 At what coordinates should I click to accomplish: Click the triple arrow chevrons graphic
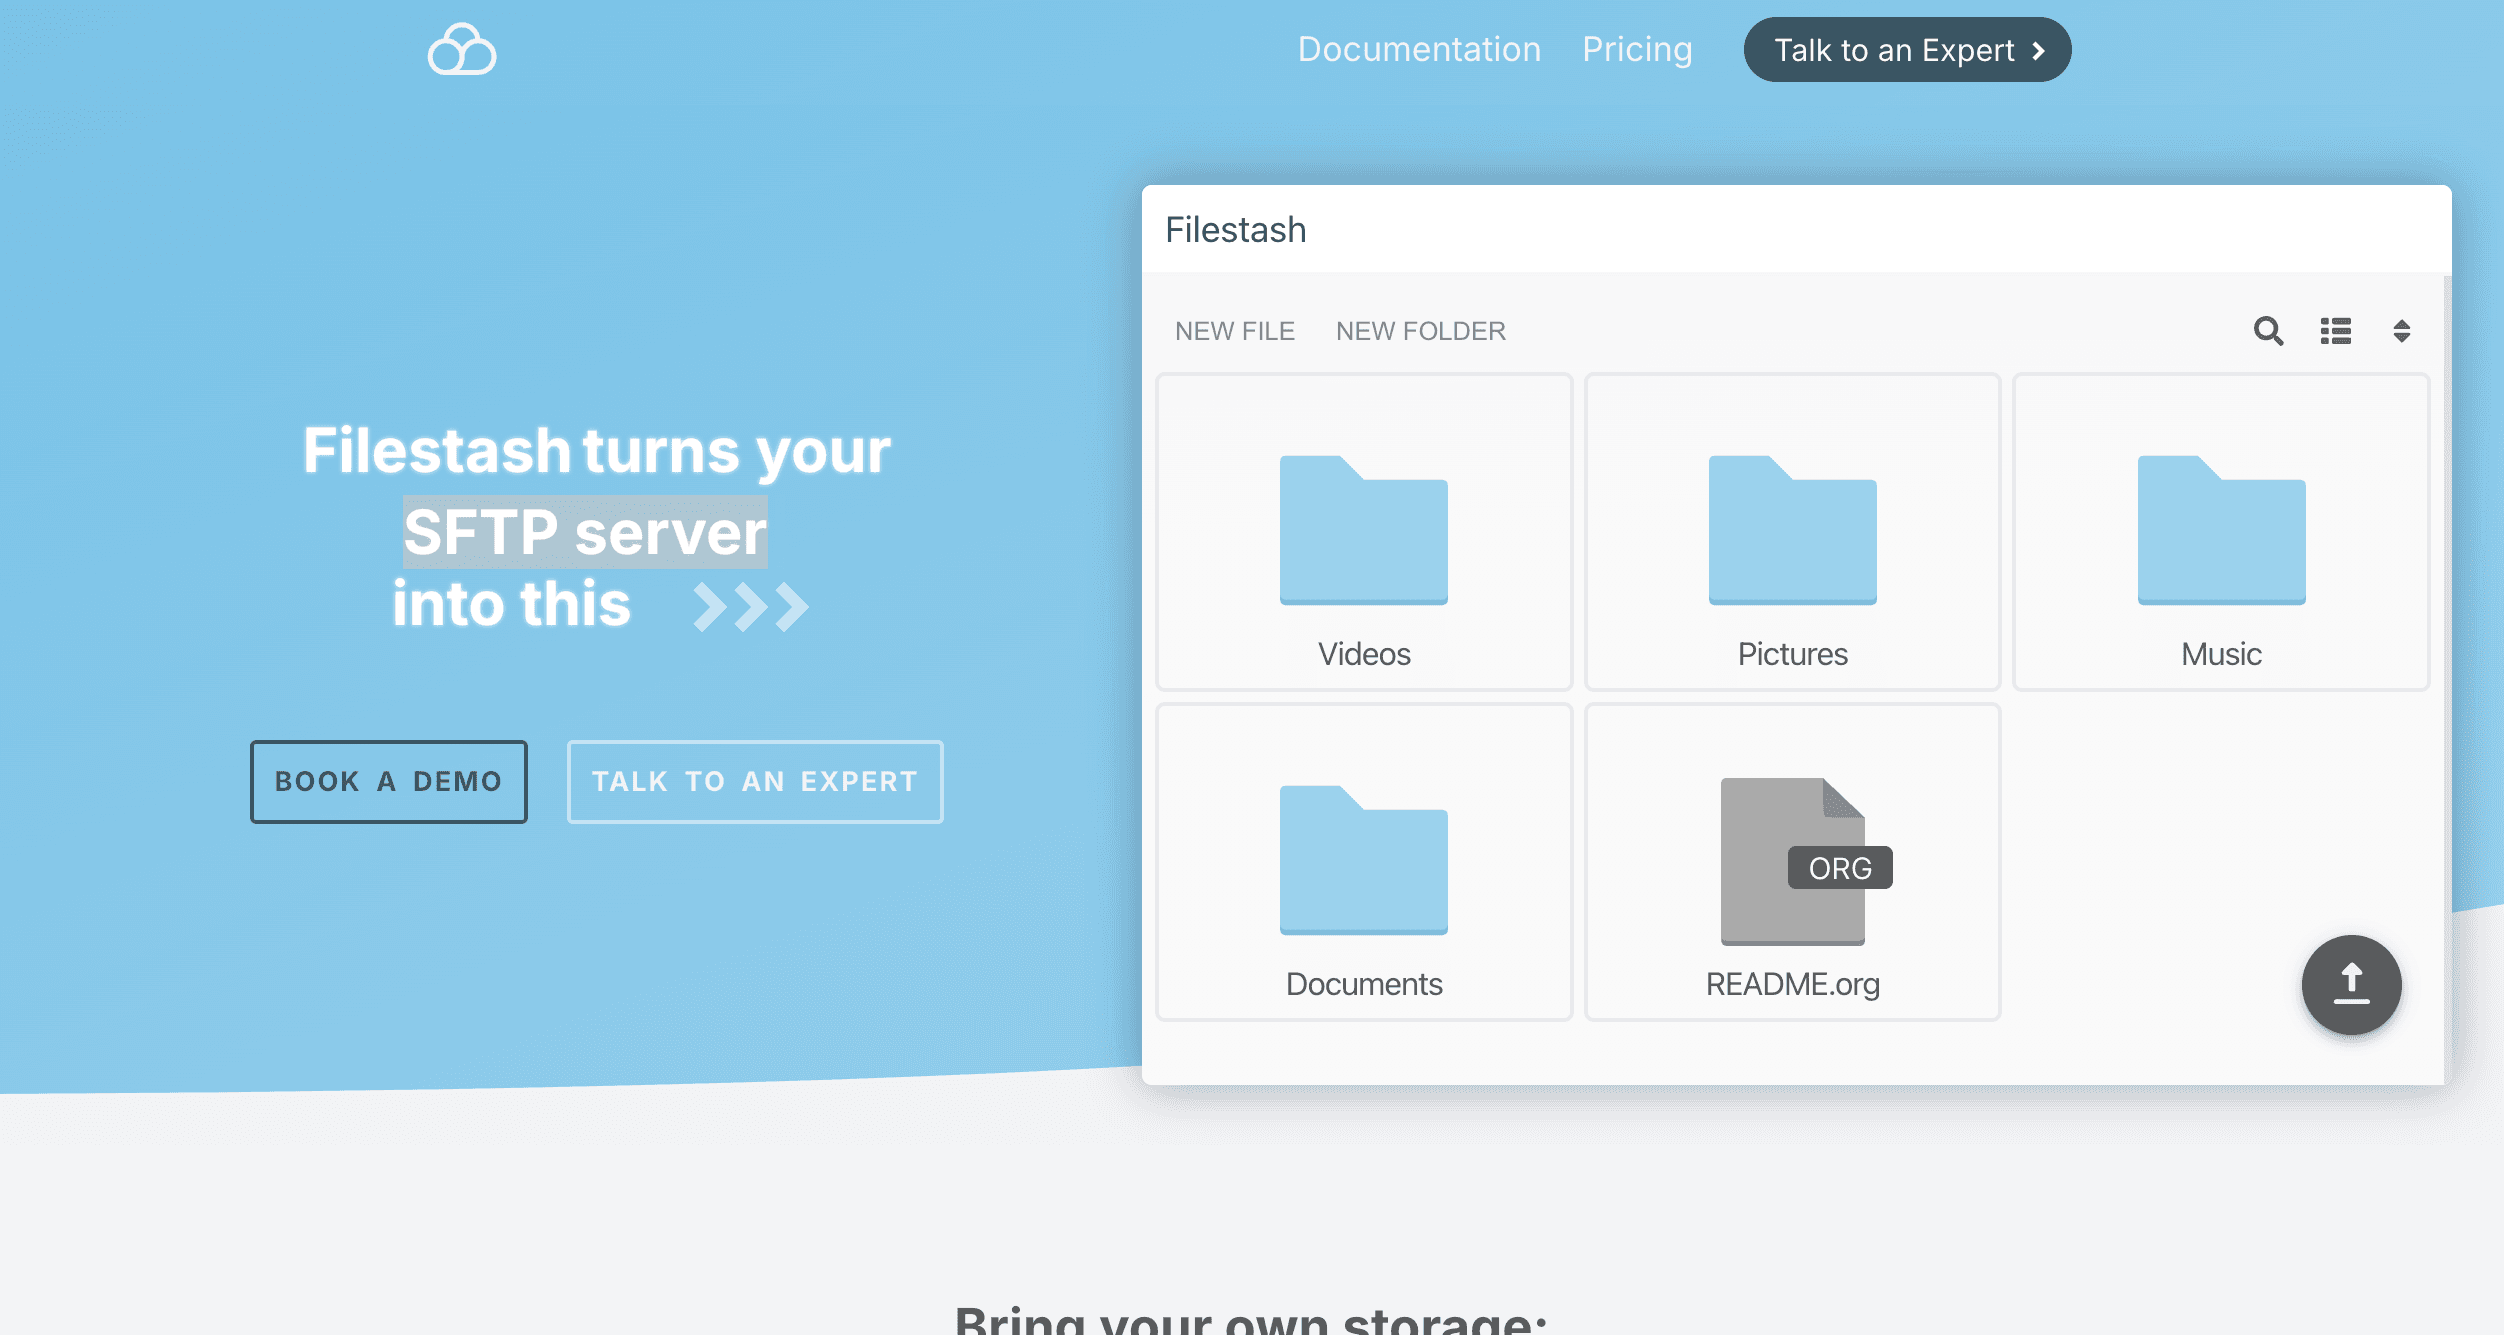coord(750,606)
